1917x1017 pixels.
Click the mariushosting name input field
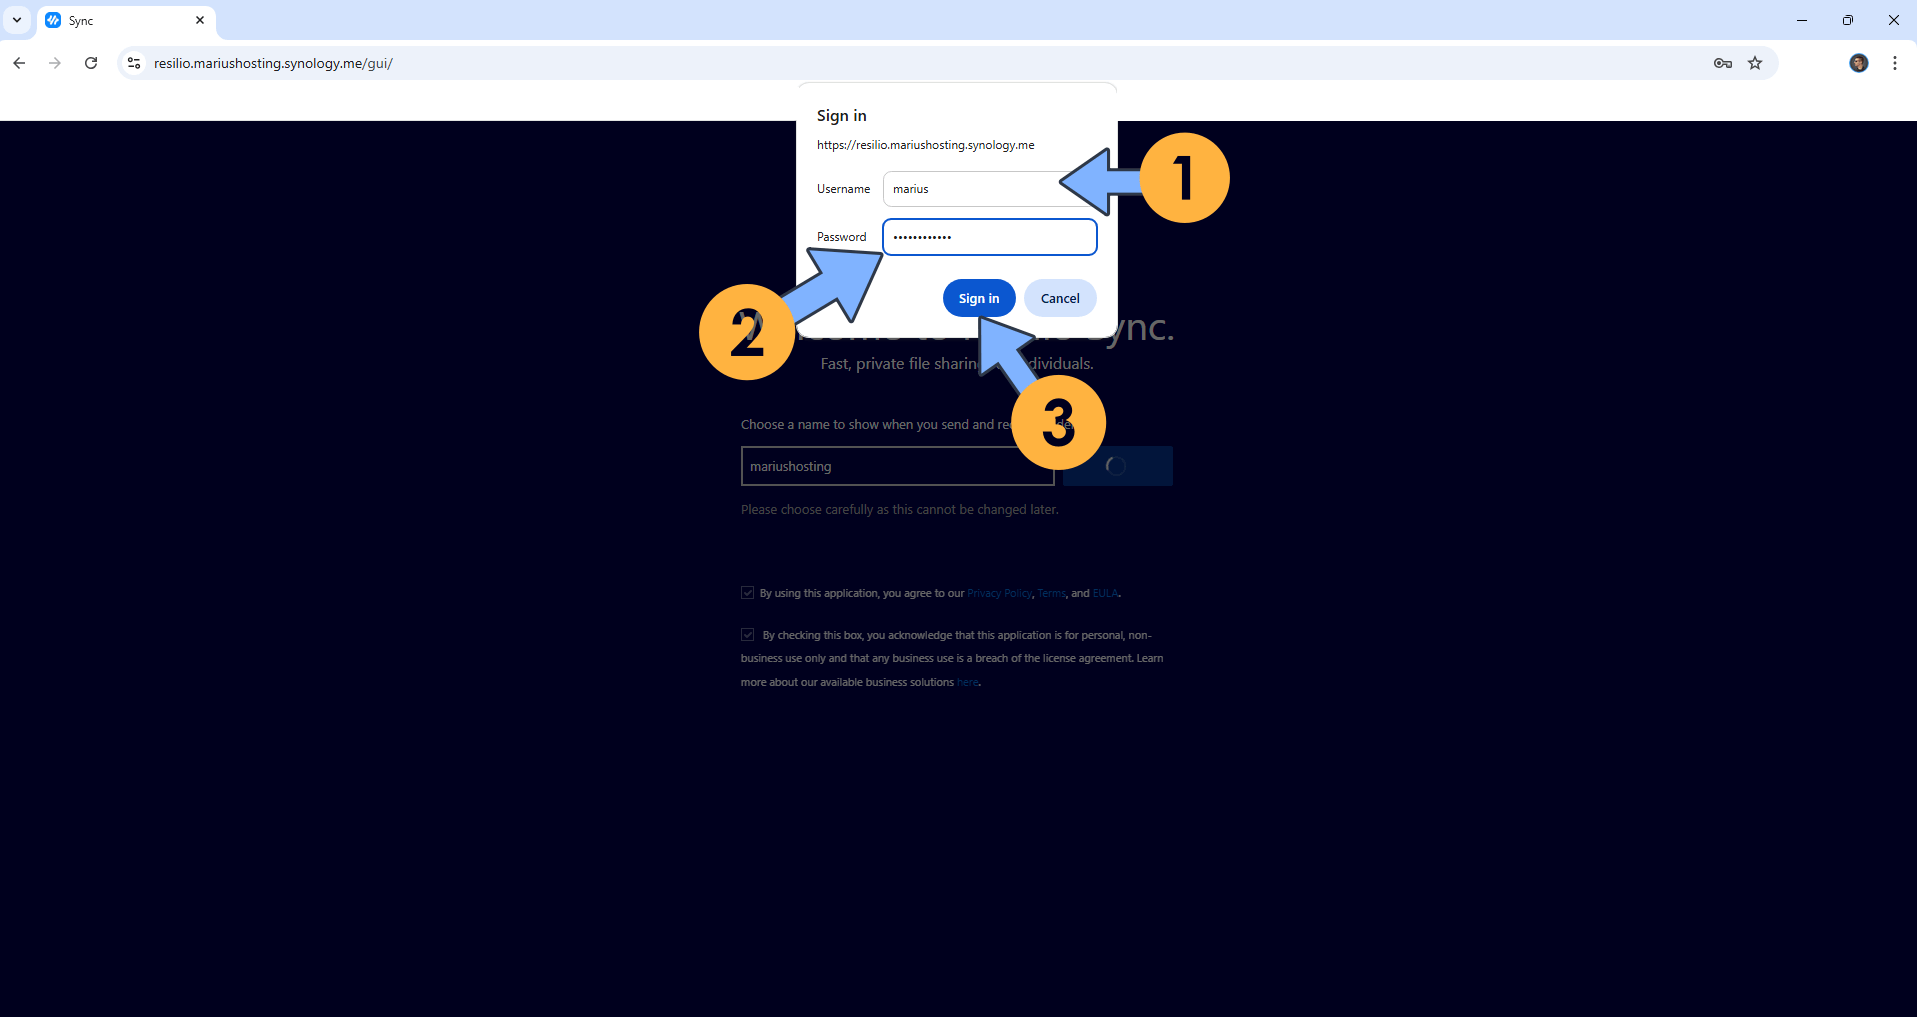[897, 466]
